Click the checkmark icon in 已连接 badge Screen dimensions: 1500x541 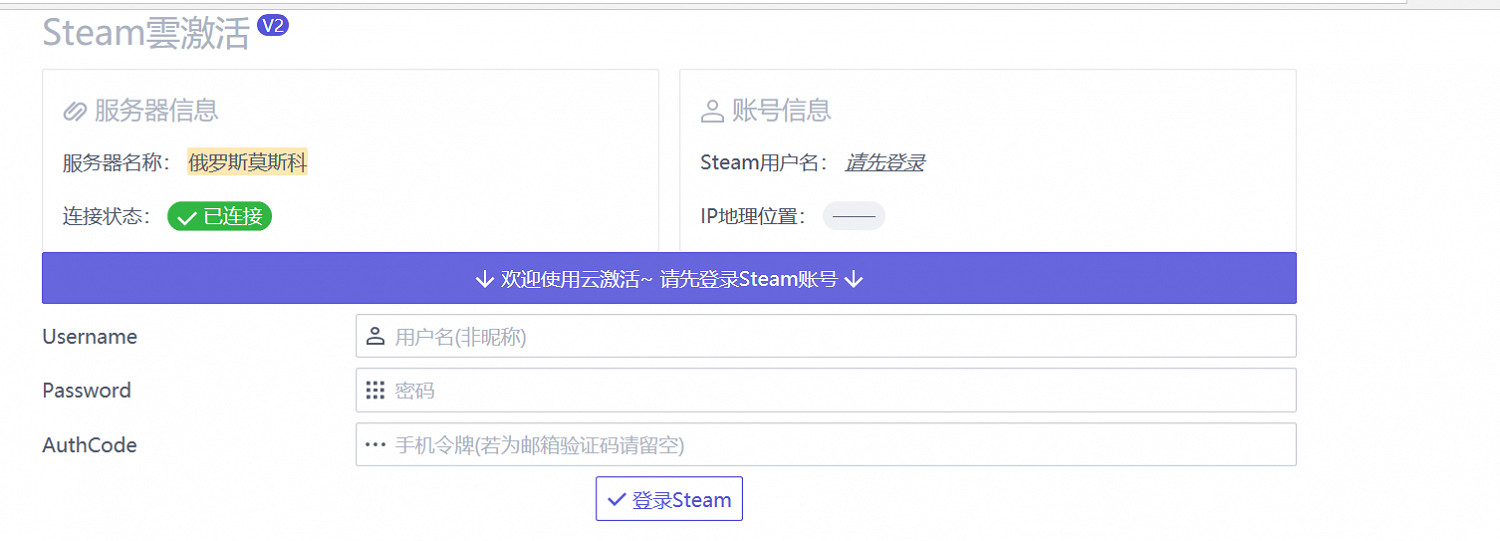[x=186, y=217]
